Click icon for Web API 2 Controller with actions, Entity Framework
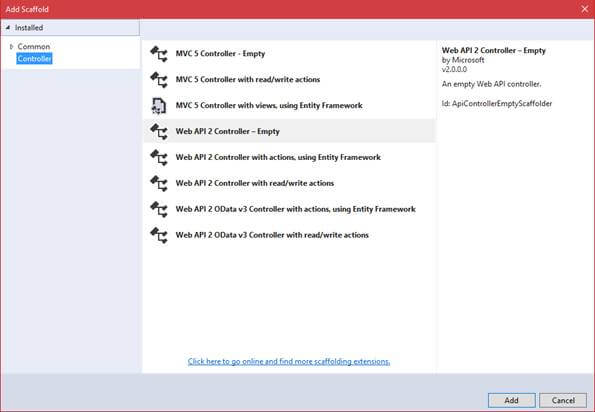 [x=159, y=157]
